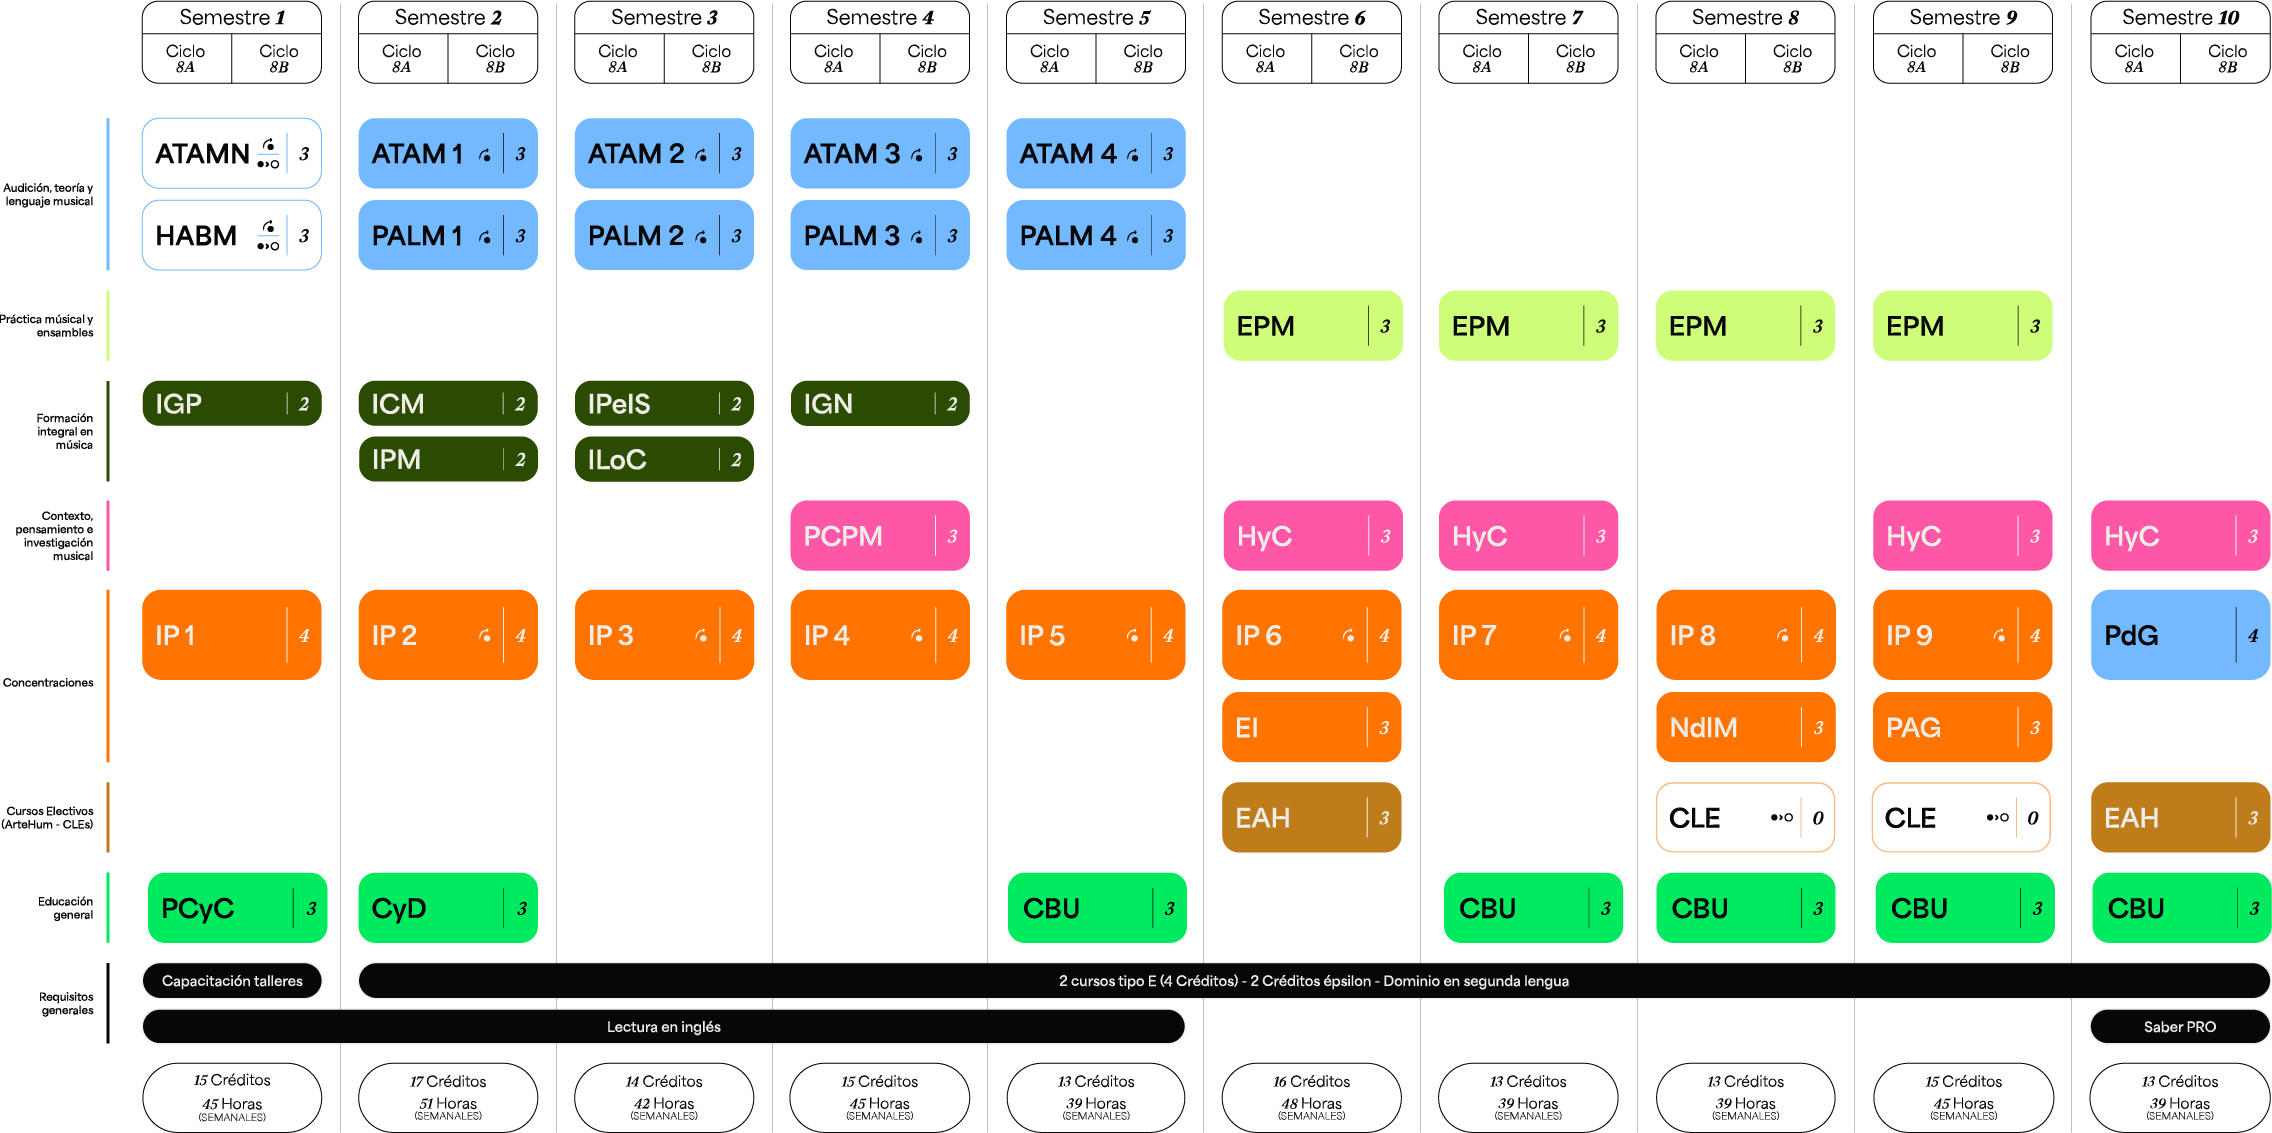This screenshot has height=1133, width=2272.
Task: Click the dots icon on Semestre 8 CLE card
Action: point(1781,818)
